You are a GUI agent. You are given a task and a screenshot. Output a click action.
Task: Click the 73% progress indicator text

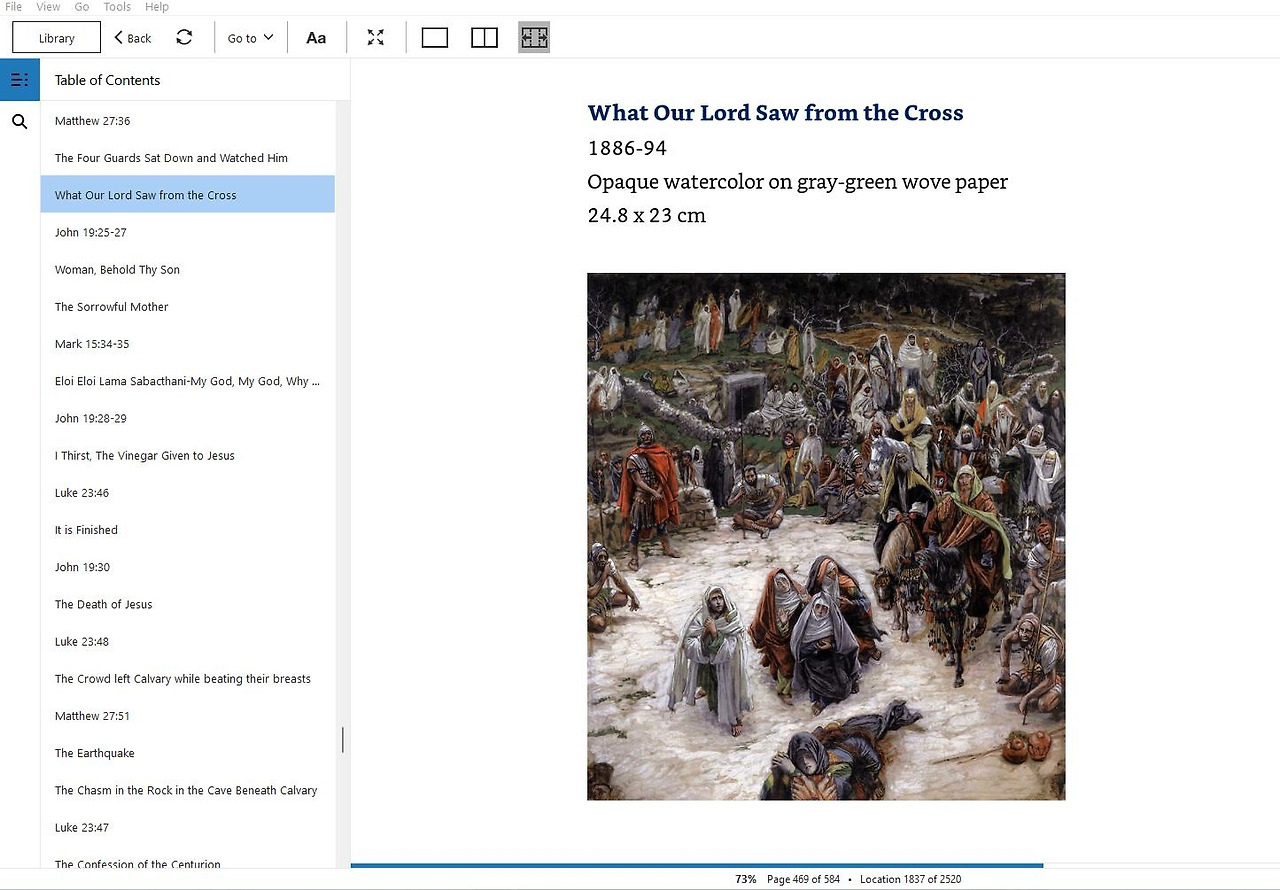(746, 879)
